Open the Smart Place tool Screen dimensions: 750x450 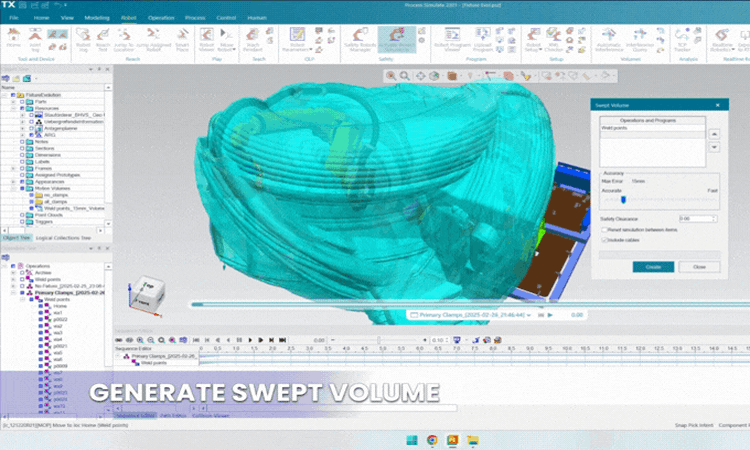point(182,39)
